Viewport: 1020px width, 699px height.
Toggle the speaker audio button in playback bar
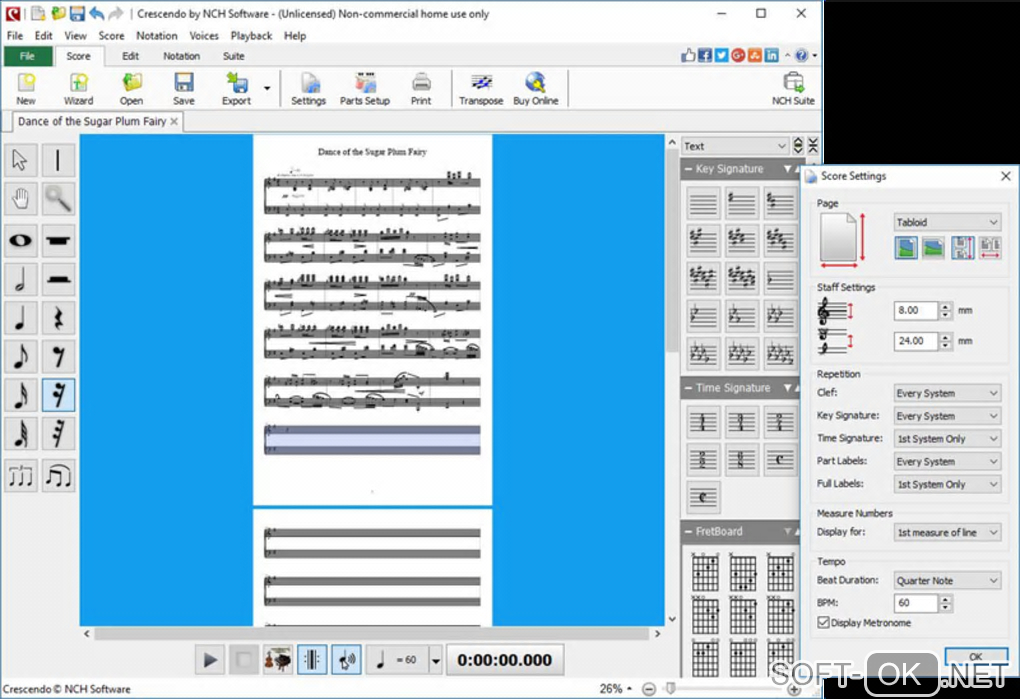point(347,660)
